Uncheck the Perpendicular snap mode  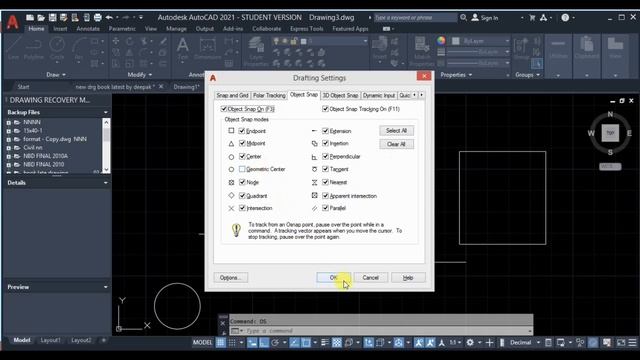(x=325, y=156)
